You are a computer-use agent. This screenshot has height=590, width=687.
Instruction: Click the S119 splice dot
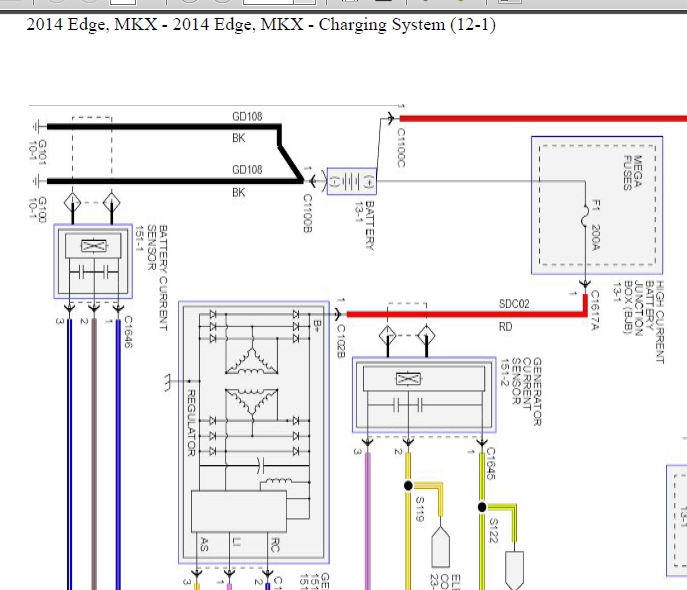click(408, 485)
